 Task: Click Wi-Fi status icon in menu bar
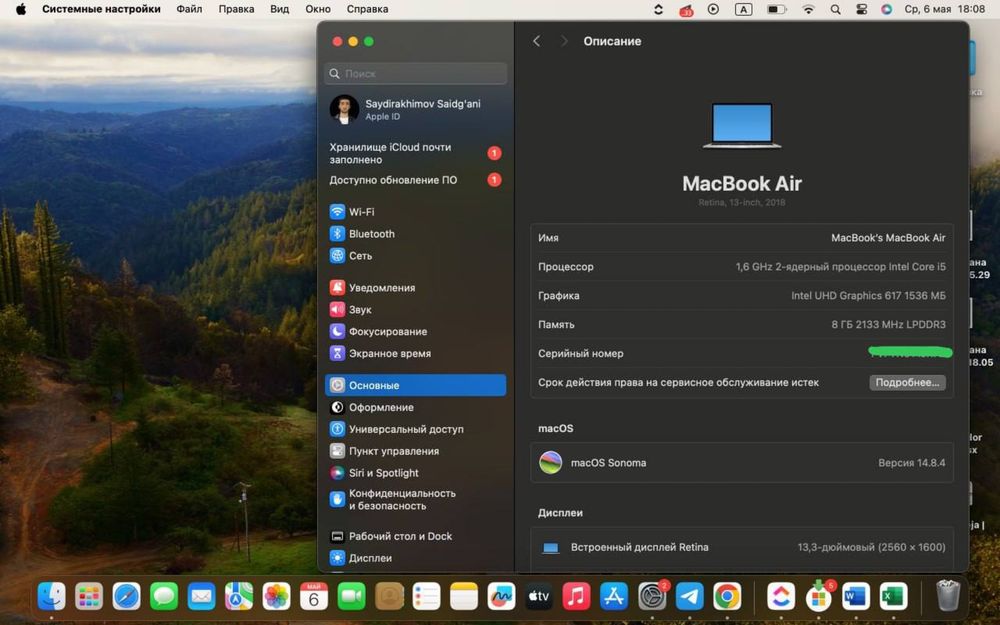(808, 10)
